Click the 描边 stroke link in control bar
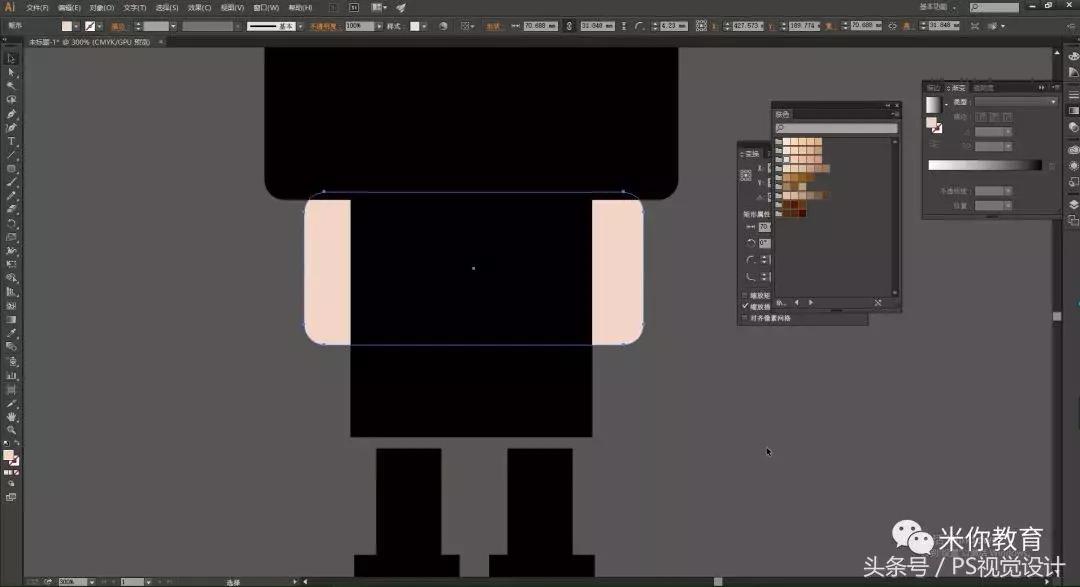The image size is (1080, 587). point(118,26)
